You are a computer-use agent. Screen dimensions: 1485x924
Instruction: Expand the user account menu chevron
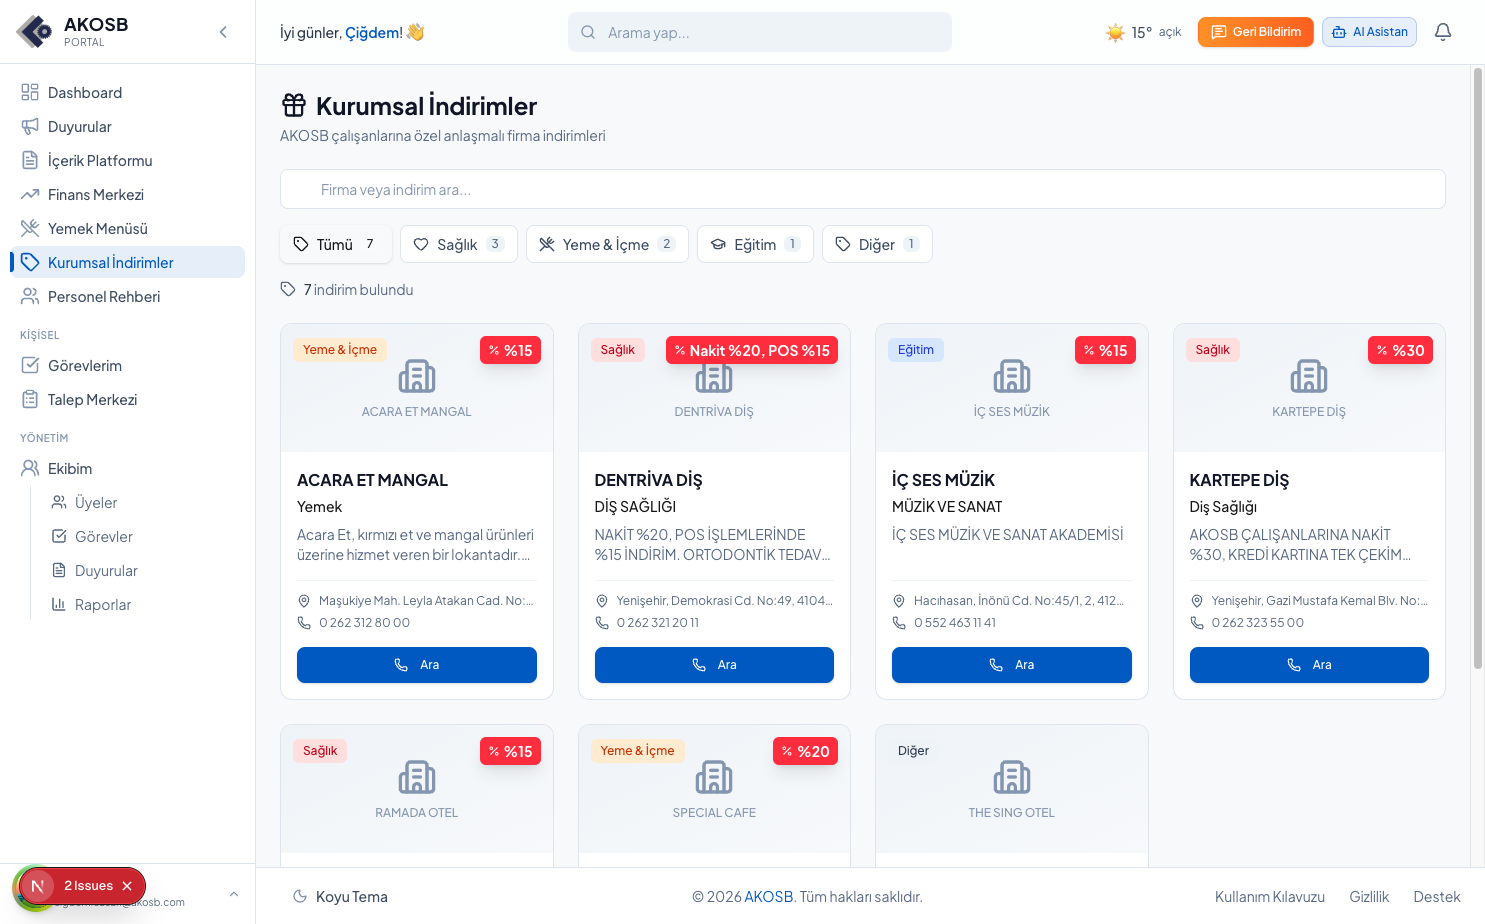coord(234,894)
